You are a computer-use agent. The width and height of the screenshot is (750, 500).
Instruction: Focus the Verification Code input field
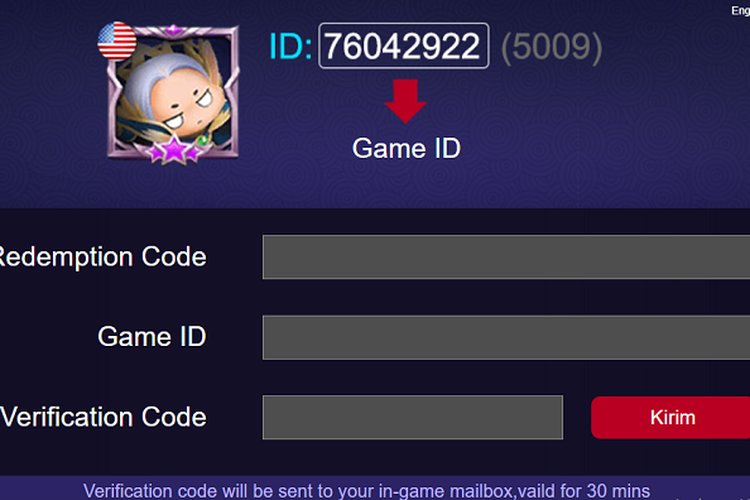tap(413, 417)
